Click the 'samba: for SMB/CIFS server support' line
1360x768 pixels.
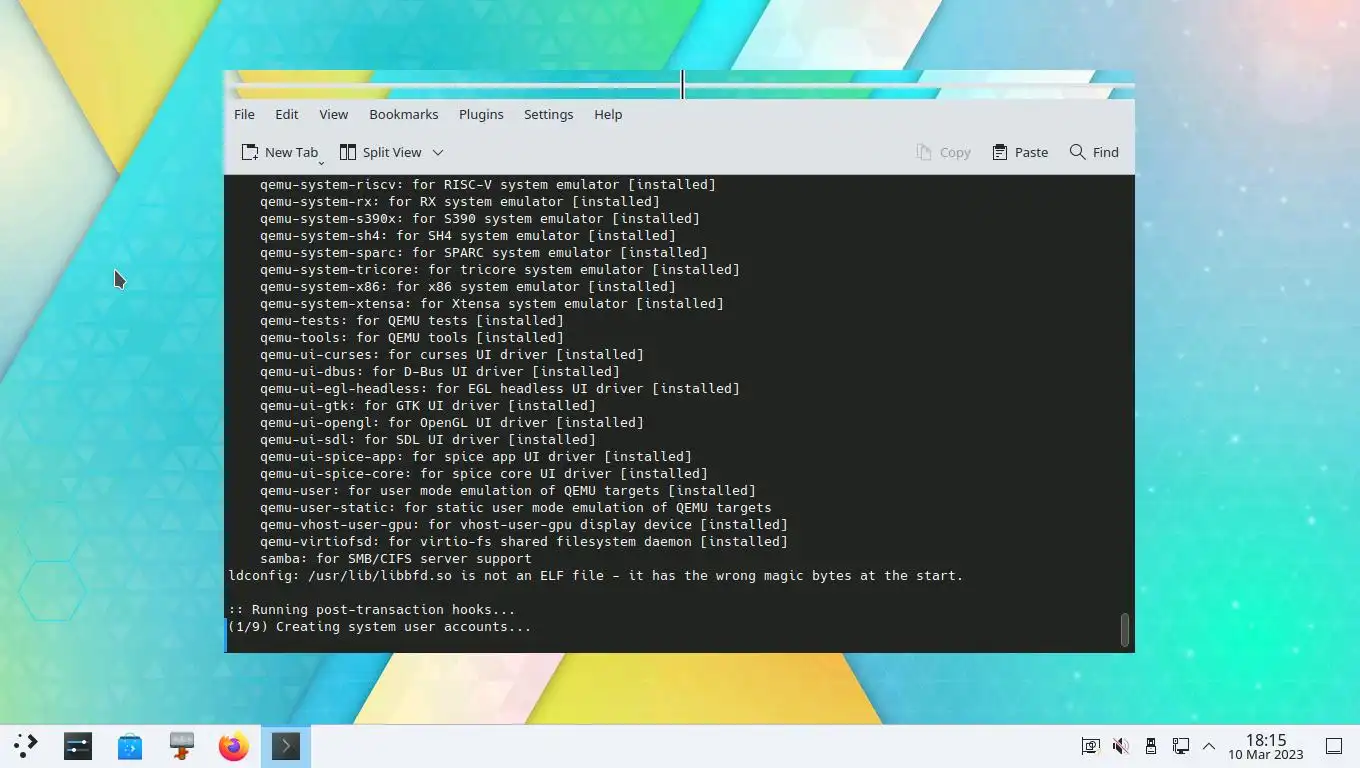(396, 559)
